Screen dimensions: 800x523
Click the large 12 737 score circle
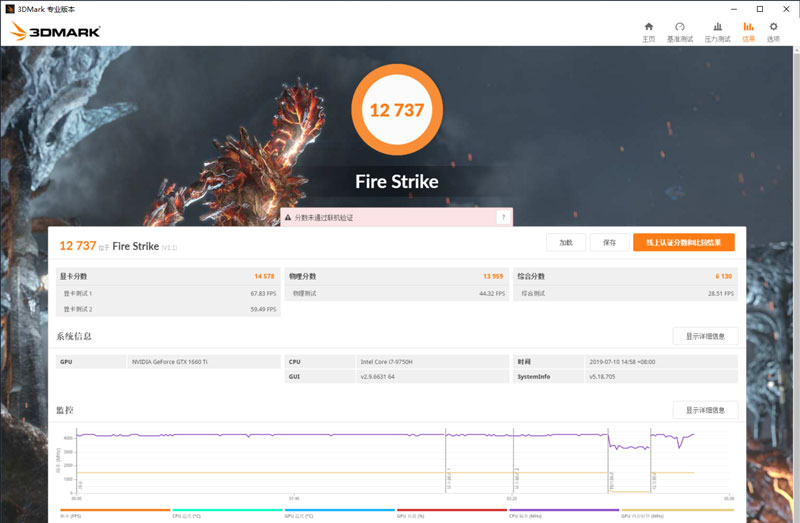tap(397, 110)
